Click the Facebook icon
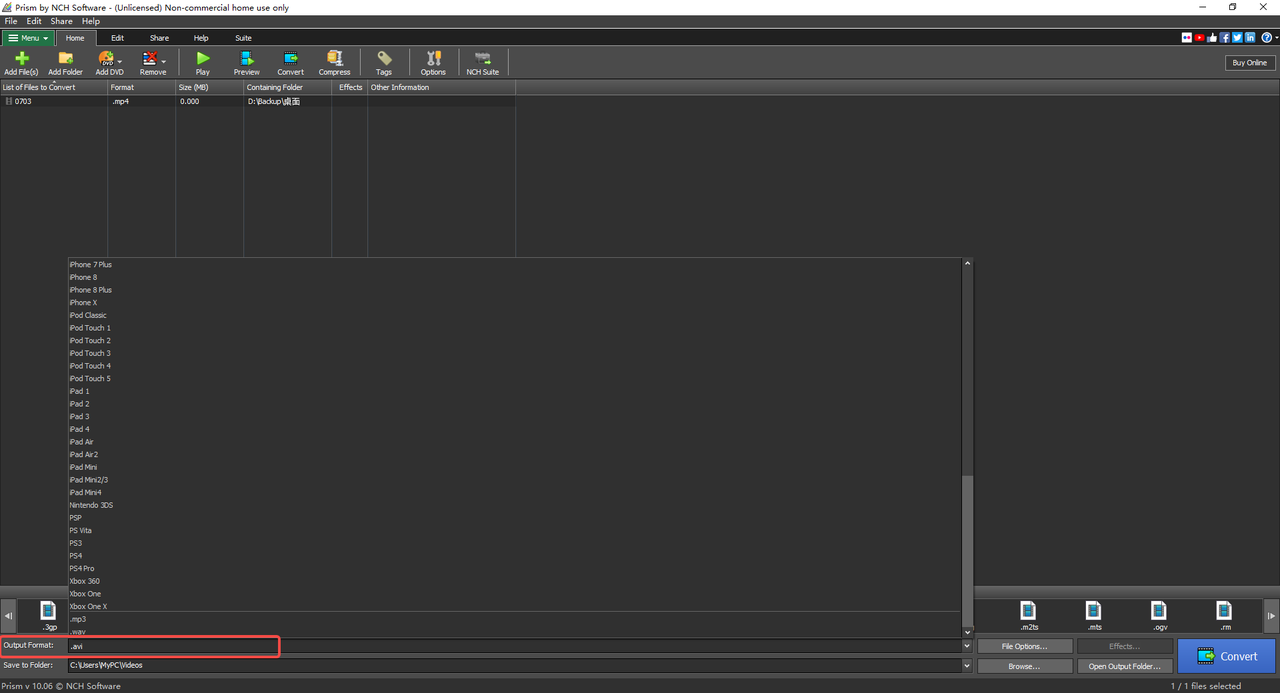 [1225, 38]
